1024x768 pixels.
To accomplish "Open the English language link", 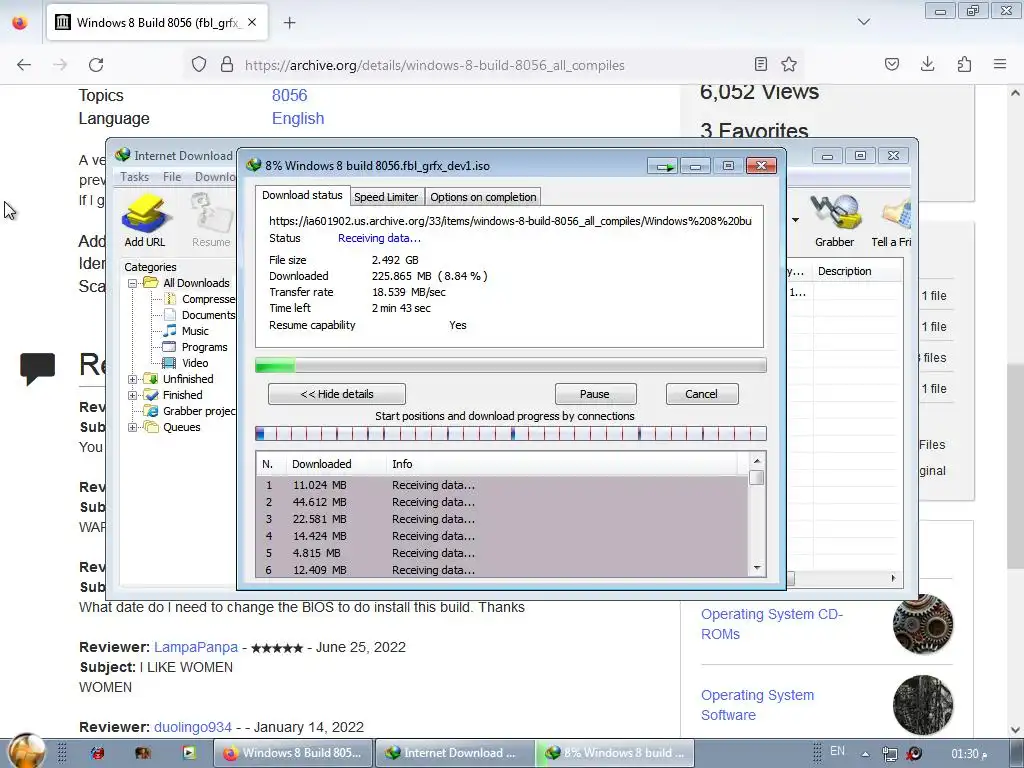I will click(x=298, y=118).
